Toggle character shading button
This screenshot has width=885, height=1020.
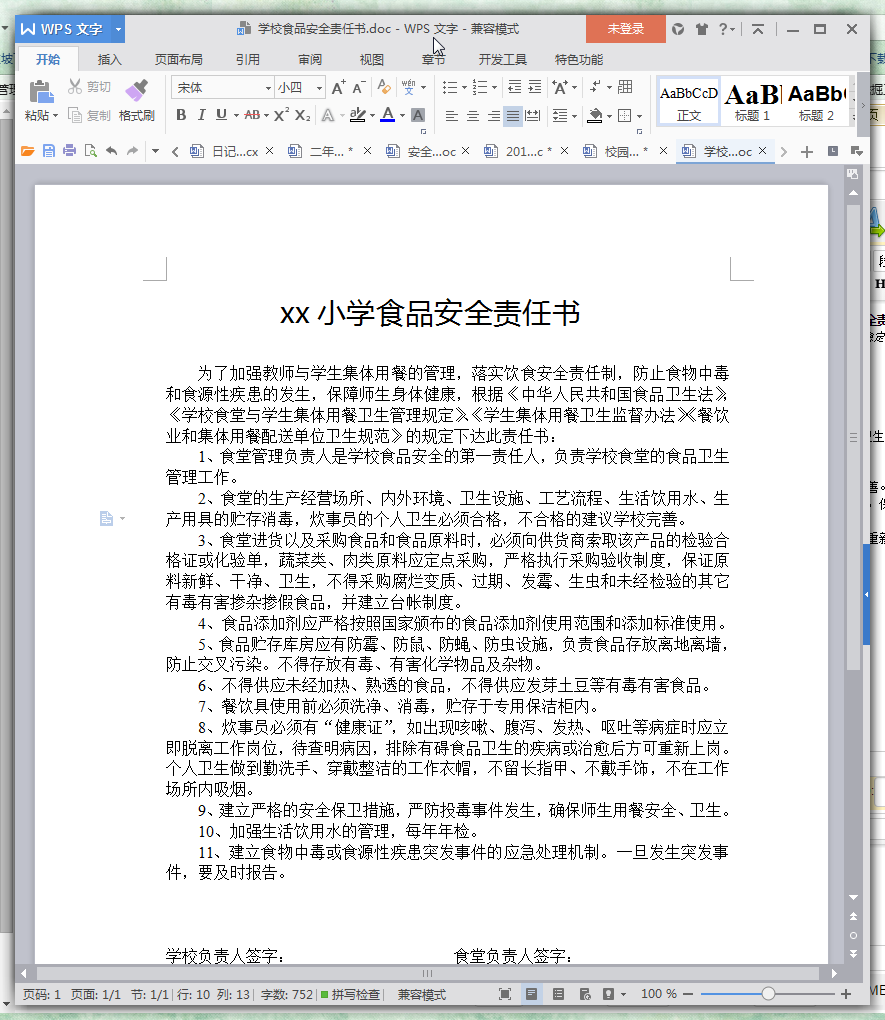pyautogui.click(x=418, y=116)
